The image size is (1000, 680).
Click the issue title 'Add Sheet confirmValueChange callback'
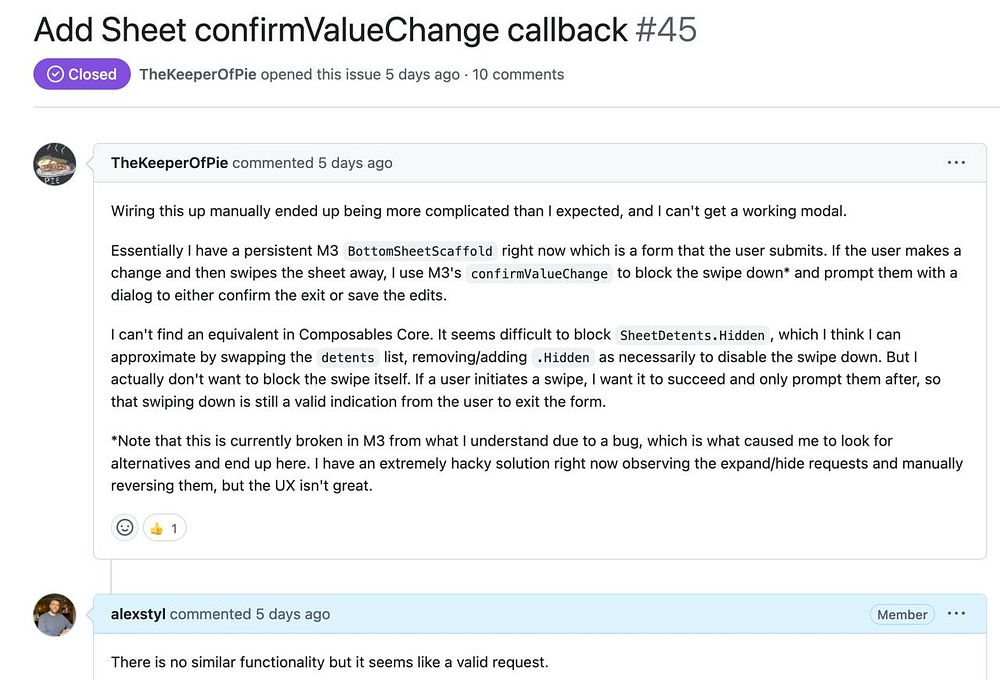pos(330,29)
